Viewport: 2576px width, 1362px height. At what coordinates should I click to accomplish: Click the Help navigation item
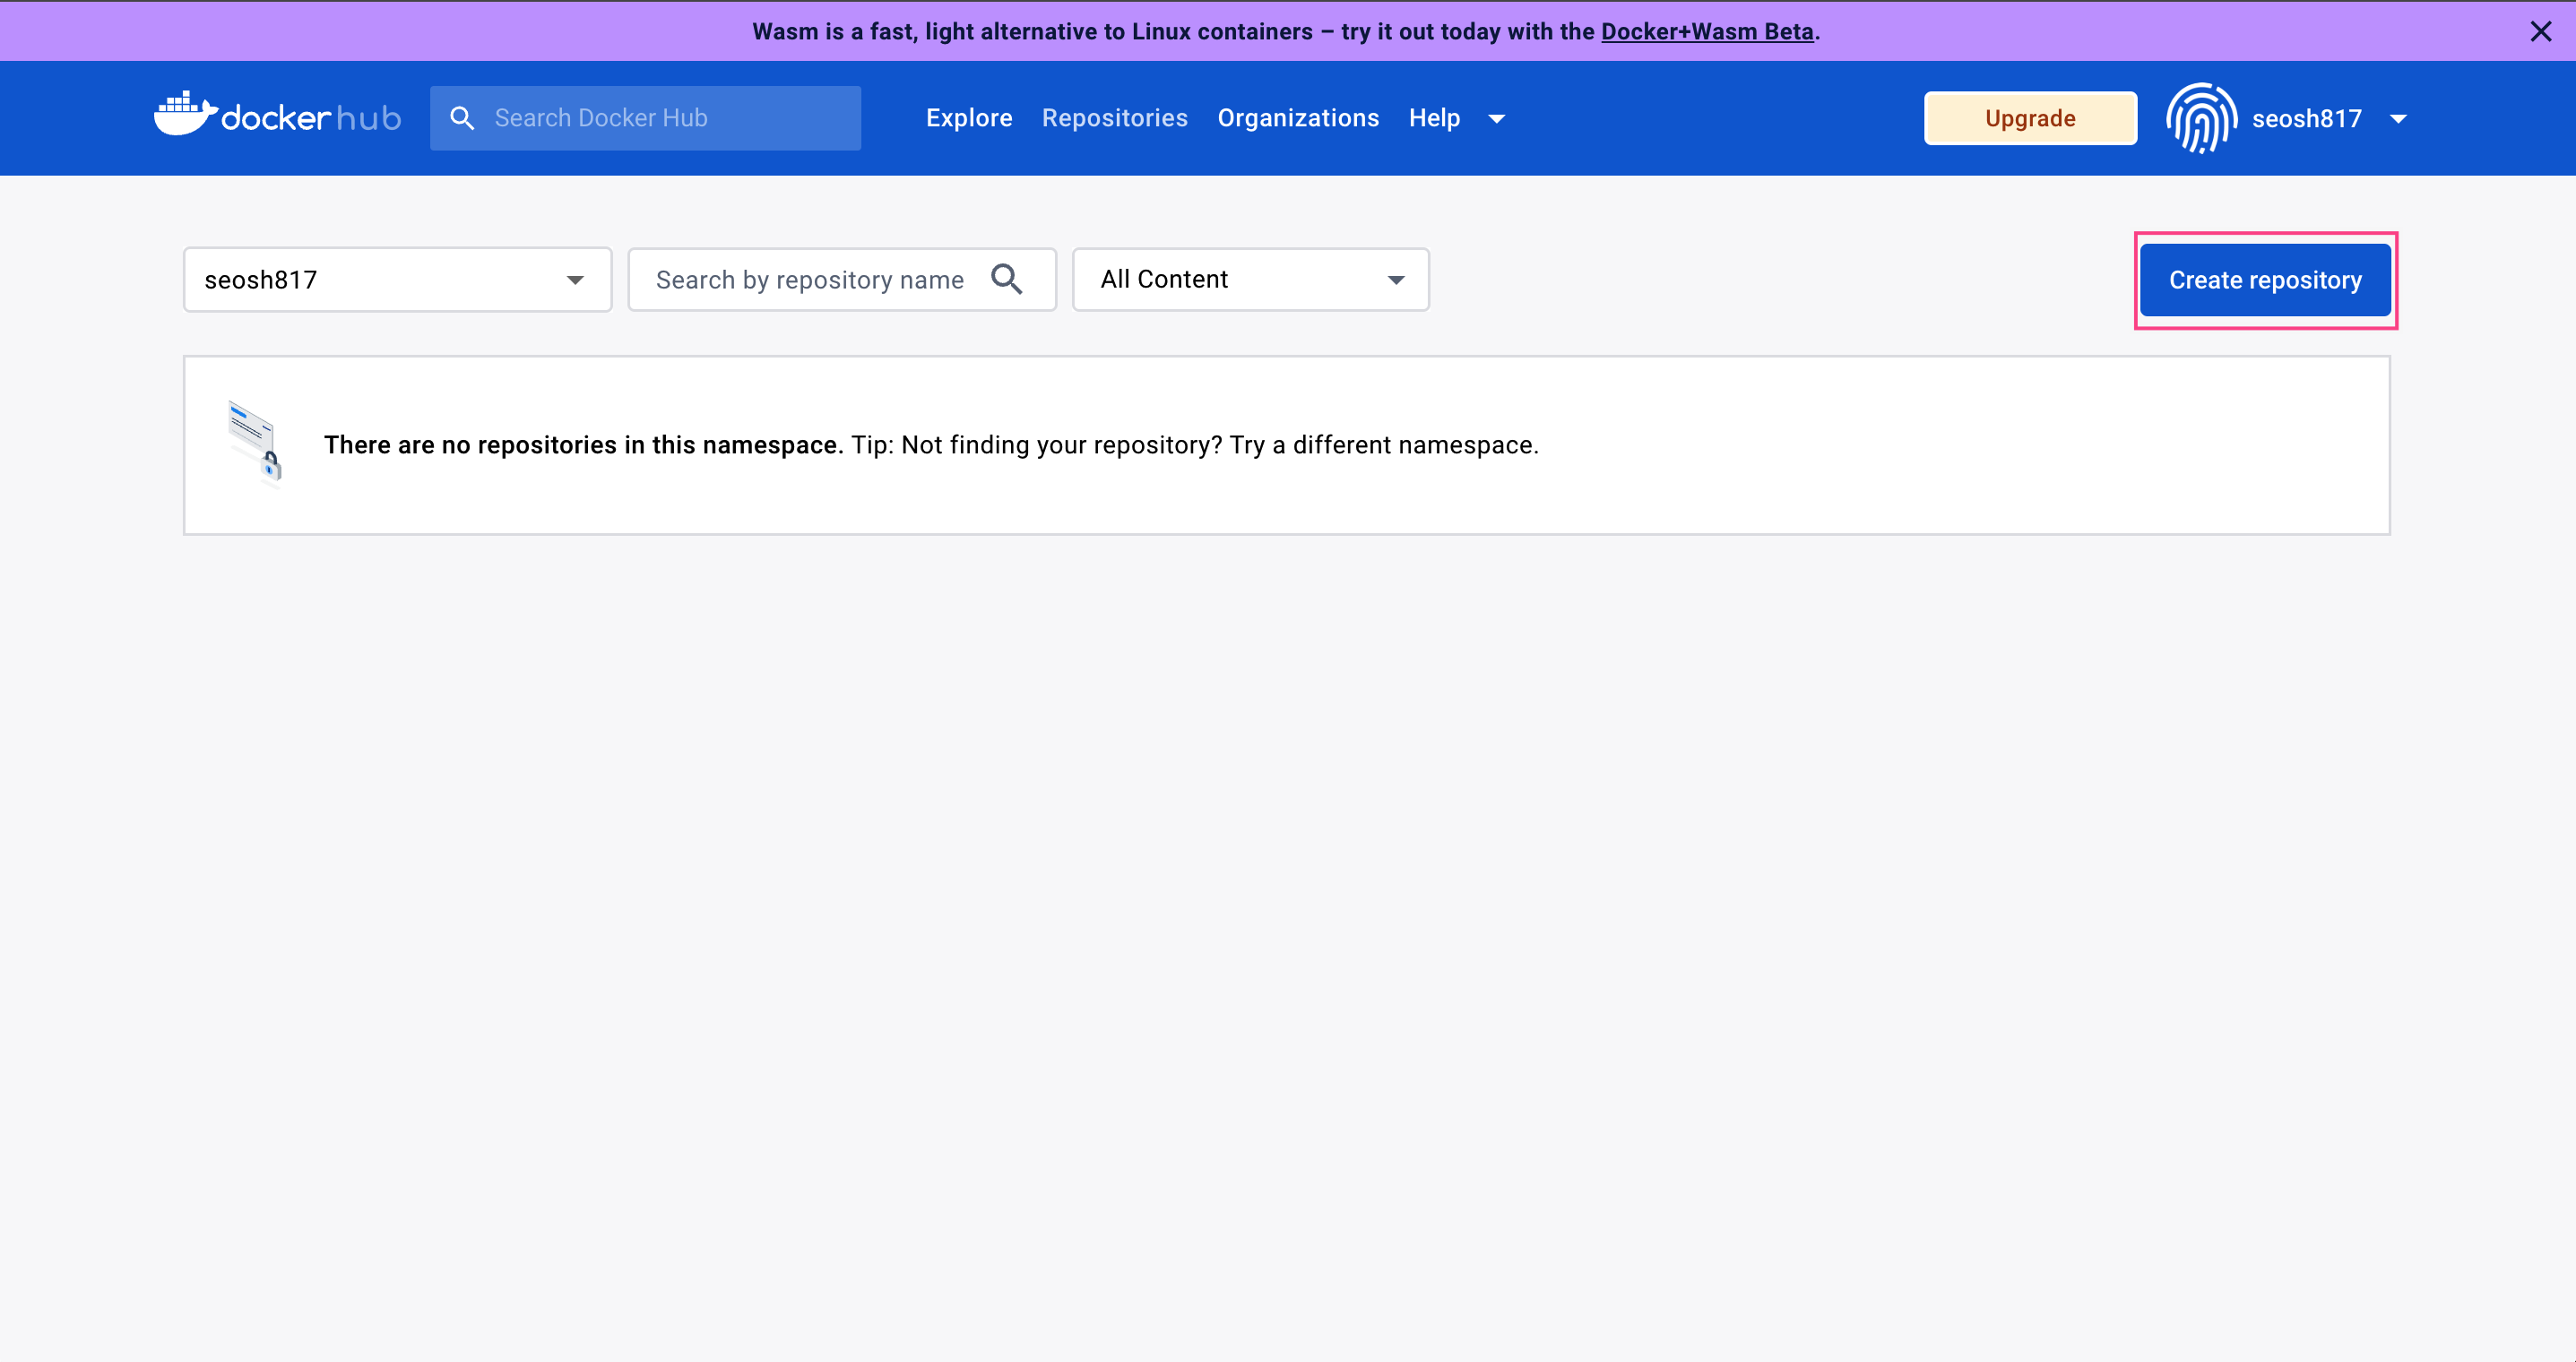click(1433, 118)
